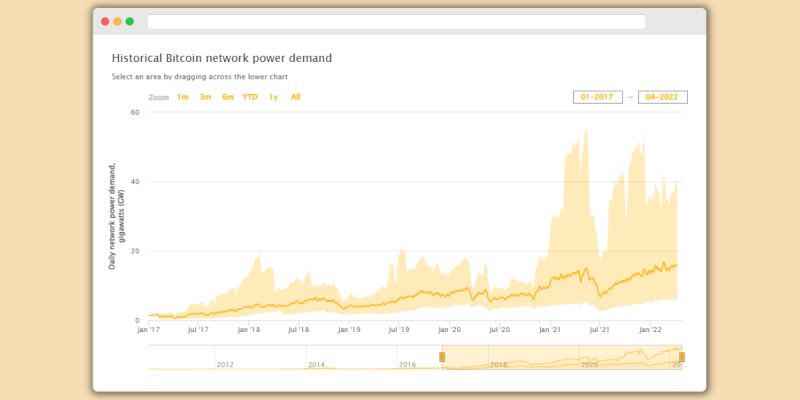This screenshot has width=800, height=400.
Task: Click the 2014 label in navigator
Action: click(316, 365)
